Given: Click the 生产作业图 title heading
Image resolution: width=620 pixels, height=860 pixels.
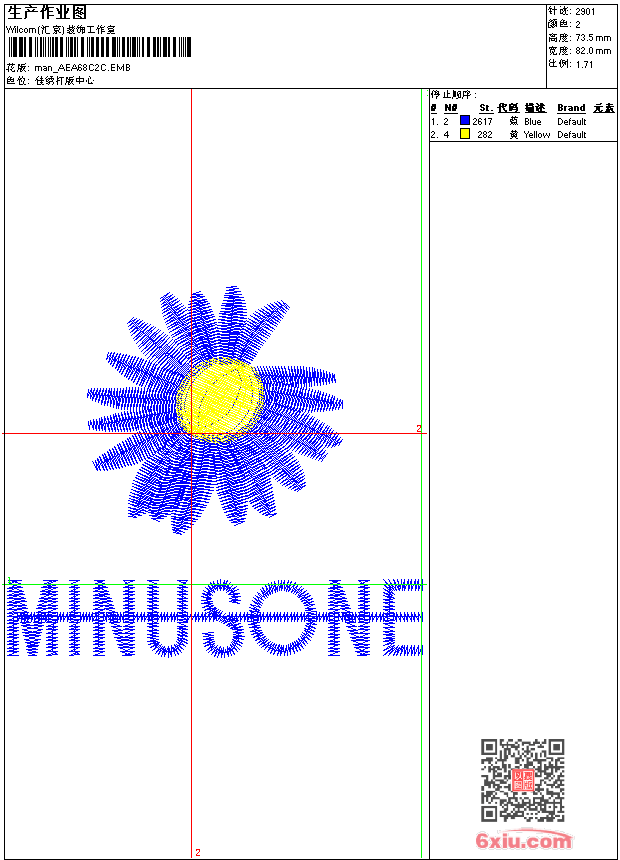Looking at the screenshot, I should (x=47, y=13).
